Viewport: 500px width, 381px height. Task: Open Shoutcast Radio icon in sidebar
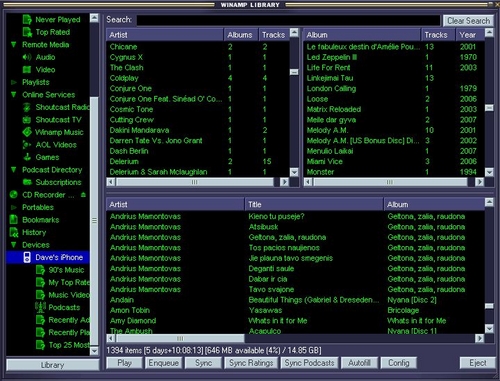tap(27, 107)
